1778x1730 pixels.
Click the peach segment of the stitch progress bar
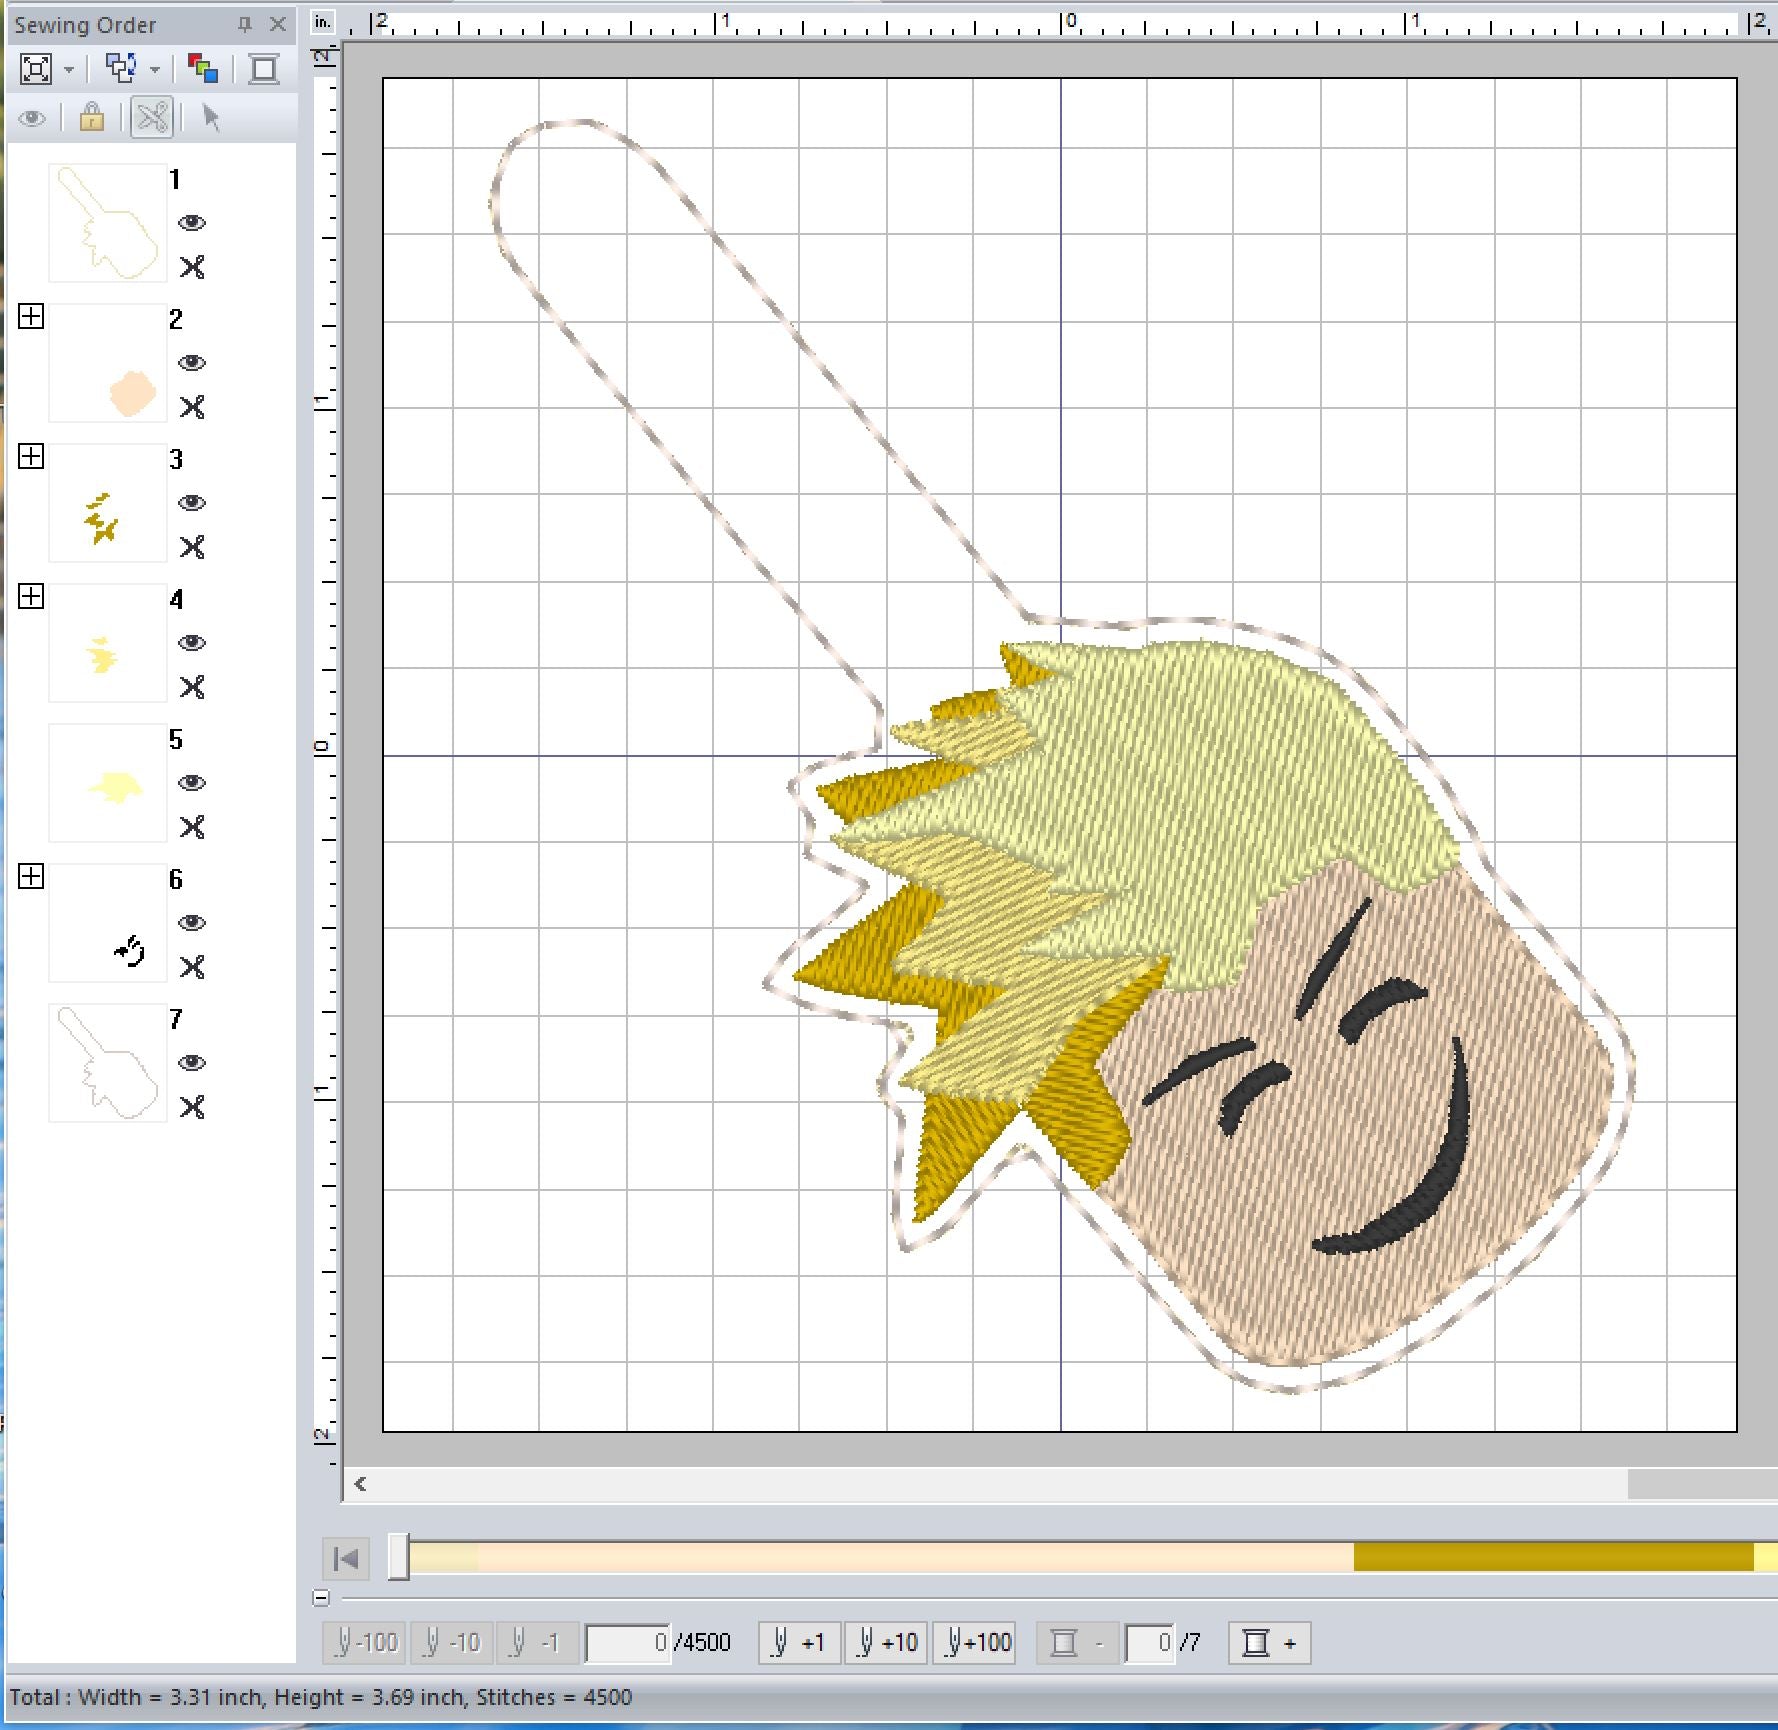[915, 1557]
